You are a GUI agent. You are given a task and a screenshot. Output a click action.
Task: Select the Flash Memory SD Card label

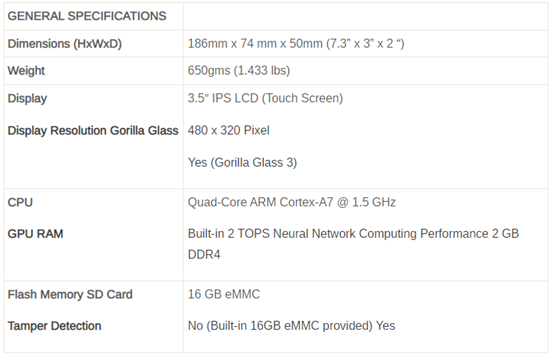(70, 294)
